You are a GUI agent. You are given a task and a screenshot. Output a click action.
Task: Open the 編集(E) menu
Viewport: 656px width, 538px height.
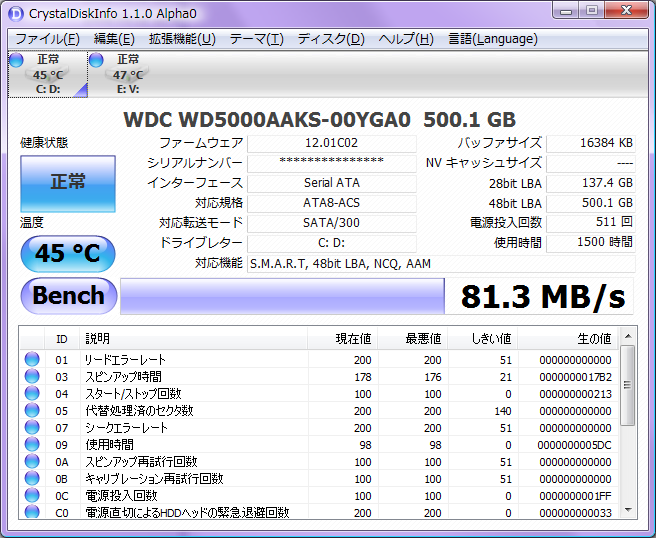114,39
